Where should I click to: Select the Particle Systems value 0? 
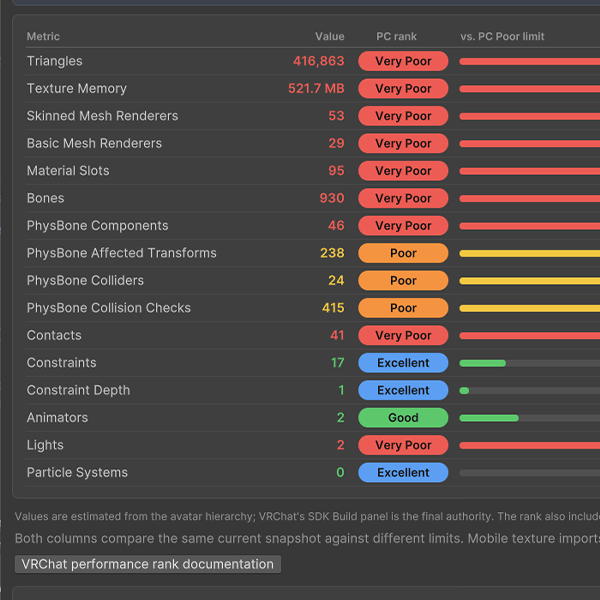pos(340,473)
